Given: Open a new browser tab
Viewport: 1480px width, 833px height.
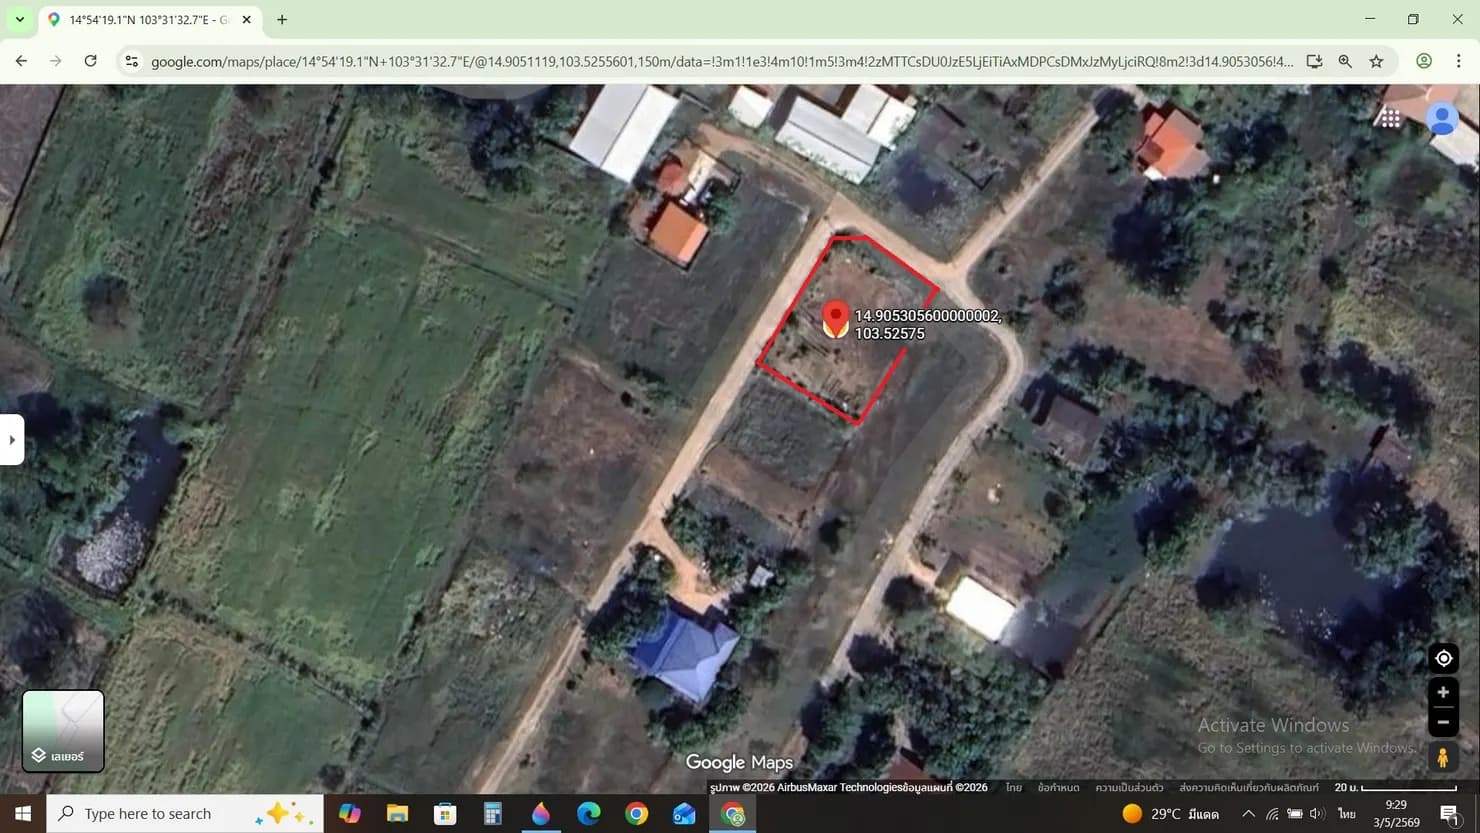Looking at the screenshot, I should click(x=282, y=19).
